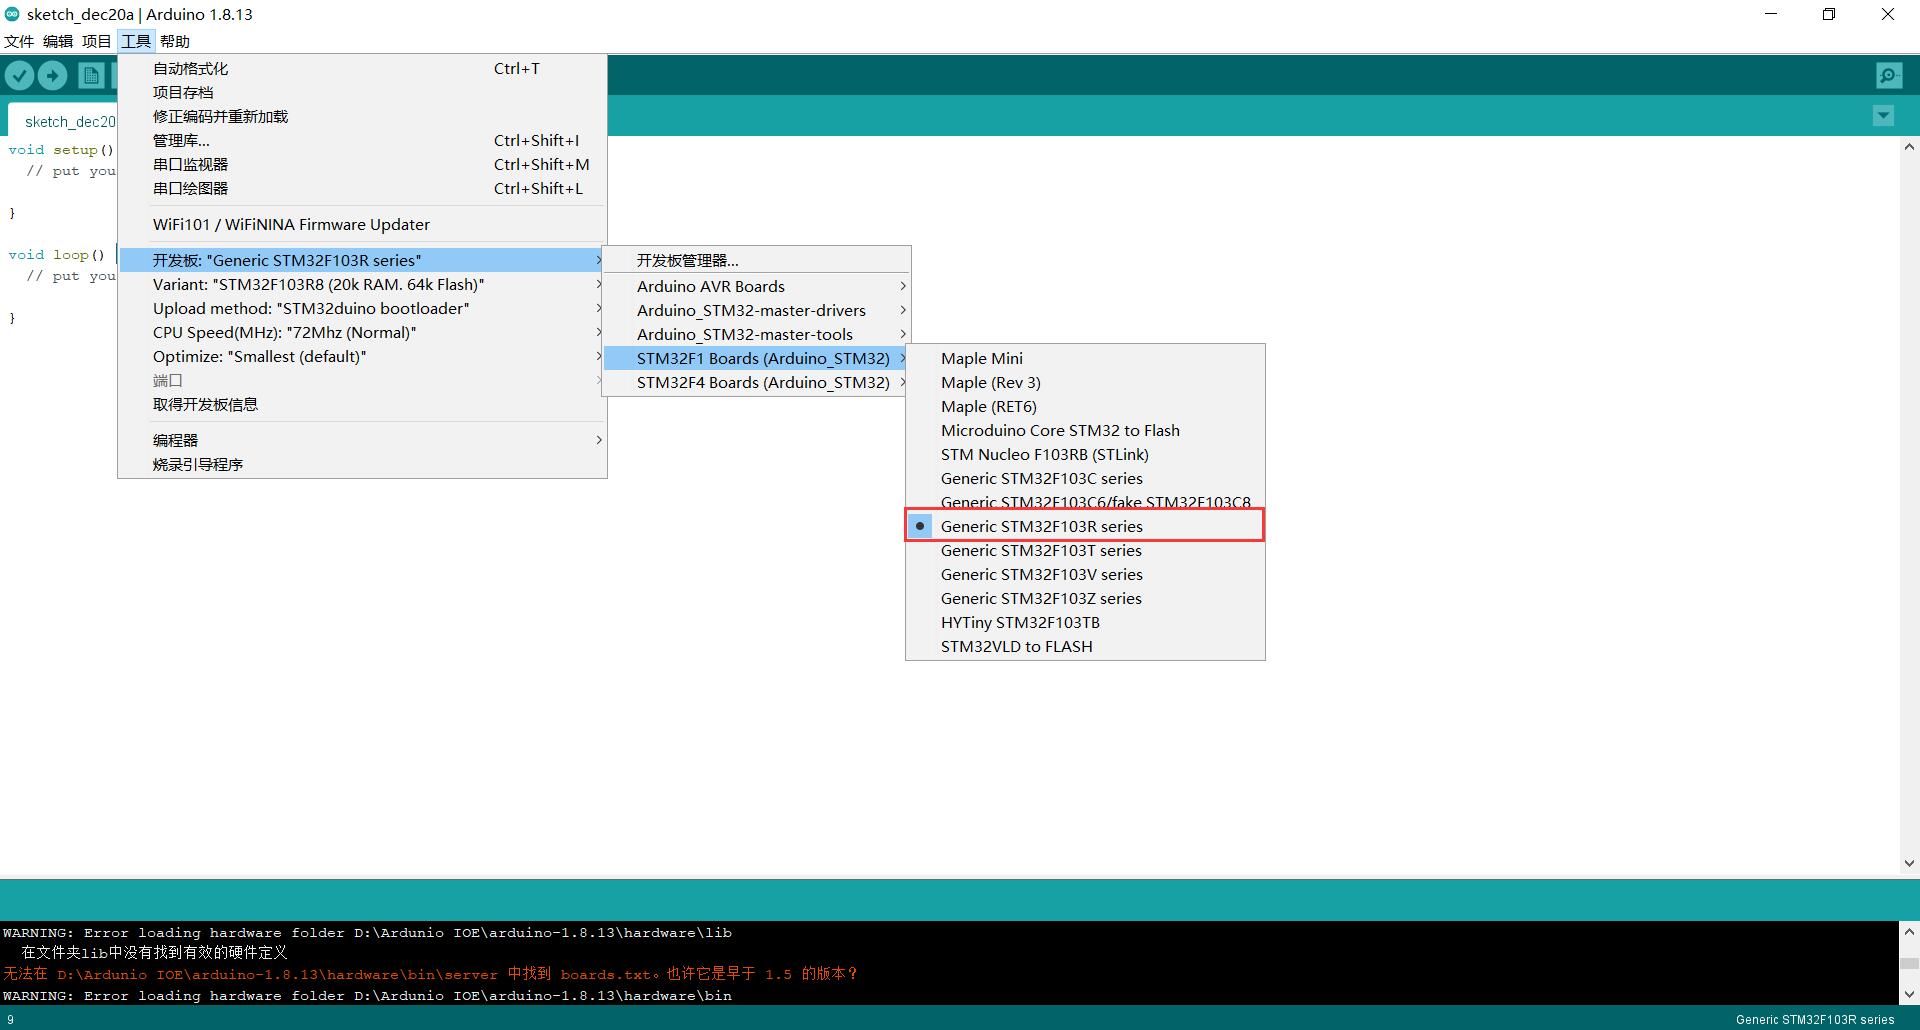Image resolution: width=1920 pixels, height=1030 pixels.
Task: Select Generic STM32F103V series board
Action: (x=1085, y=574)
